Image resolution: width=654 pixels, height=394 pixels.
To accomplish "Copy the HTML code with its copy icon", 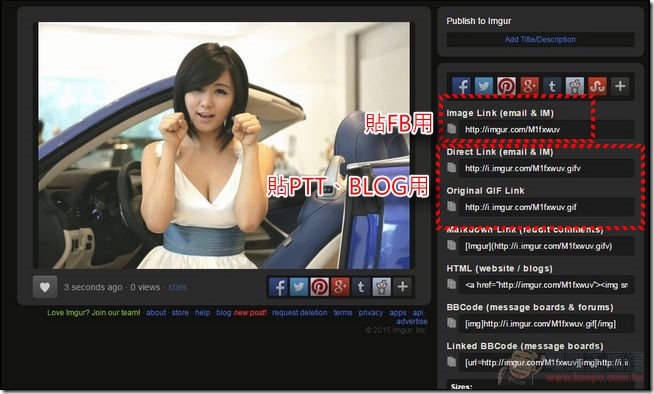I will click(451, 284).
